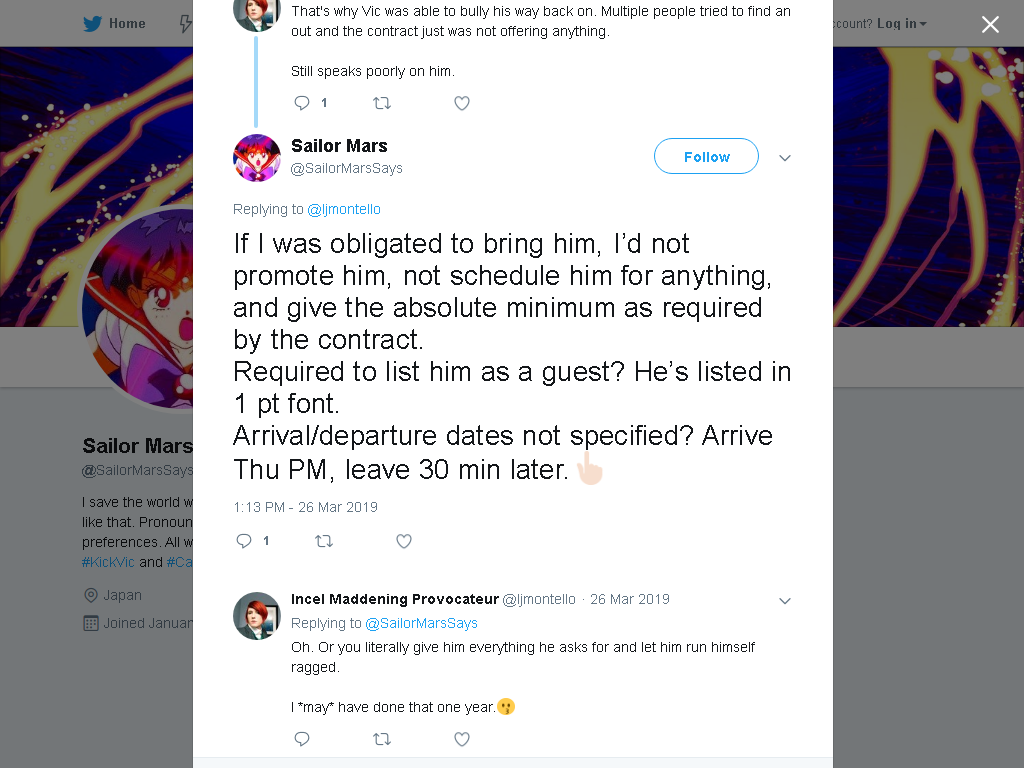The width and height of the screenshot is (1024, 768).
Task: Retweet the Sailor Mars main tweet
Action: (x=324, y=541)
